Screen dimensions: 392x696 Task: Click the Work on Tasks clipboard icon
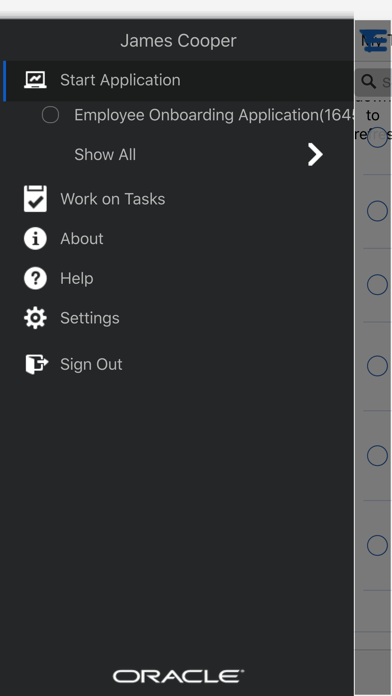(x=35, y=198)
